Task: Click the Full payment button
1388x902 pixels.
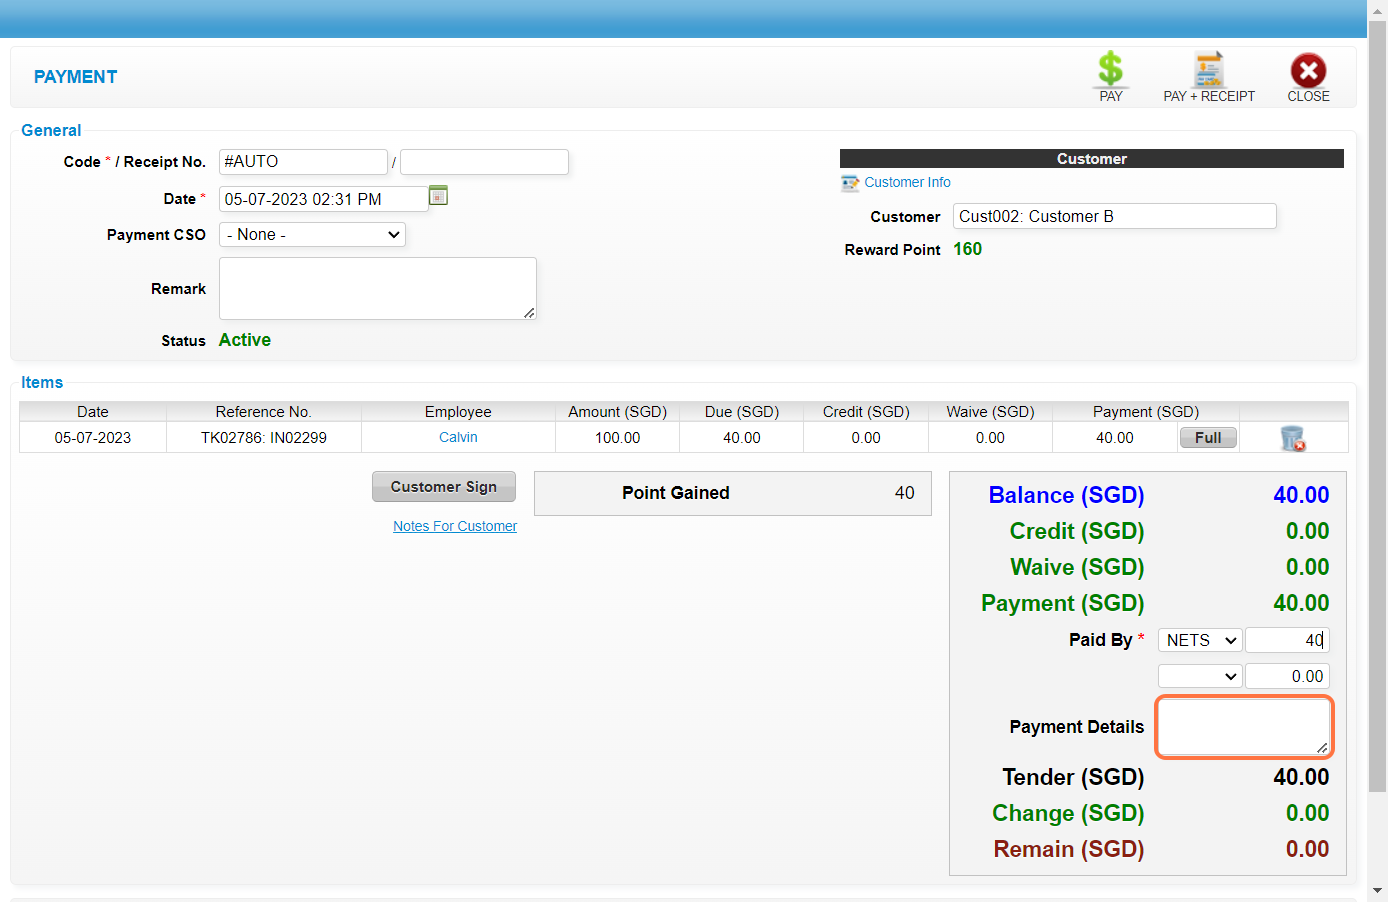Action: click(x=1208, y=437)
